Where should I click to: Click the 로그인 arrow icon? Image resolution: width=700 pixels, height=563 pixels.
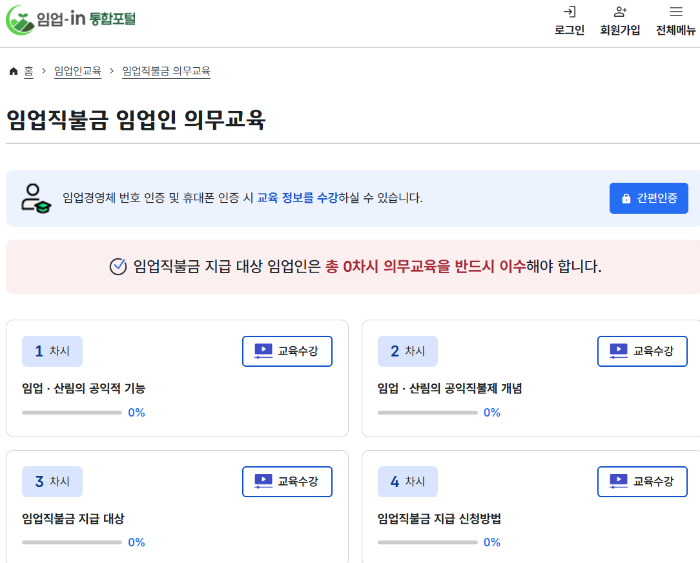click(x=570, y=12)
